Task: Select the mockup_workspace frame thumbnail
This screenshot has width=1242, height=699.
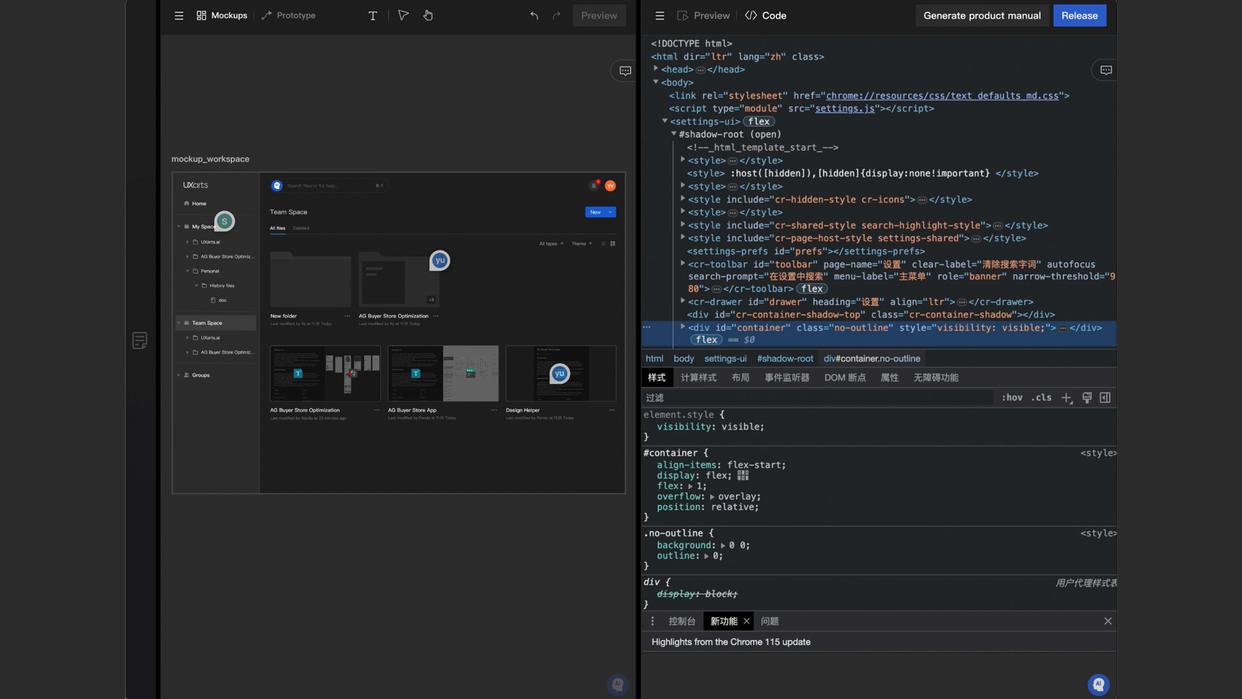Action: [x=399, y=333]
